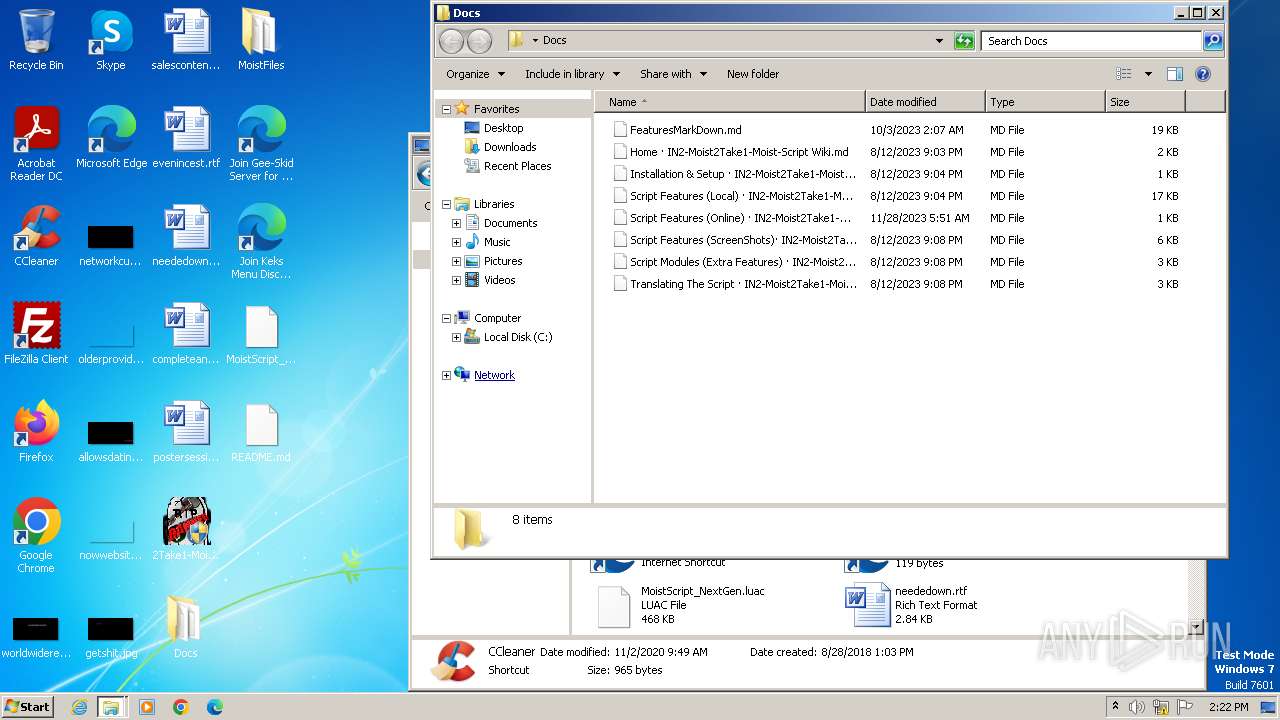Click the Back navigation arrow in Docs window

click(x=452, y=41)
